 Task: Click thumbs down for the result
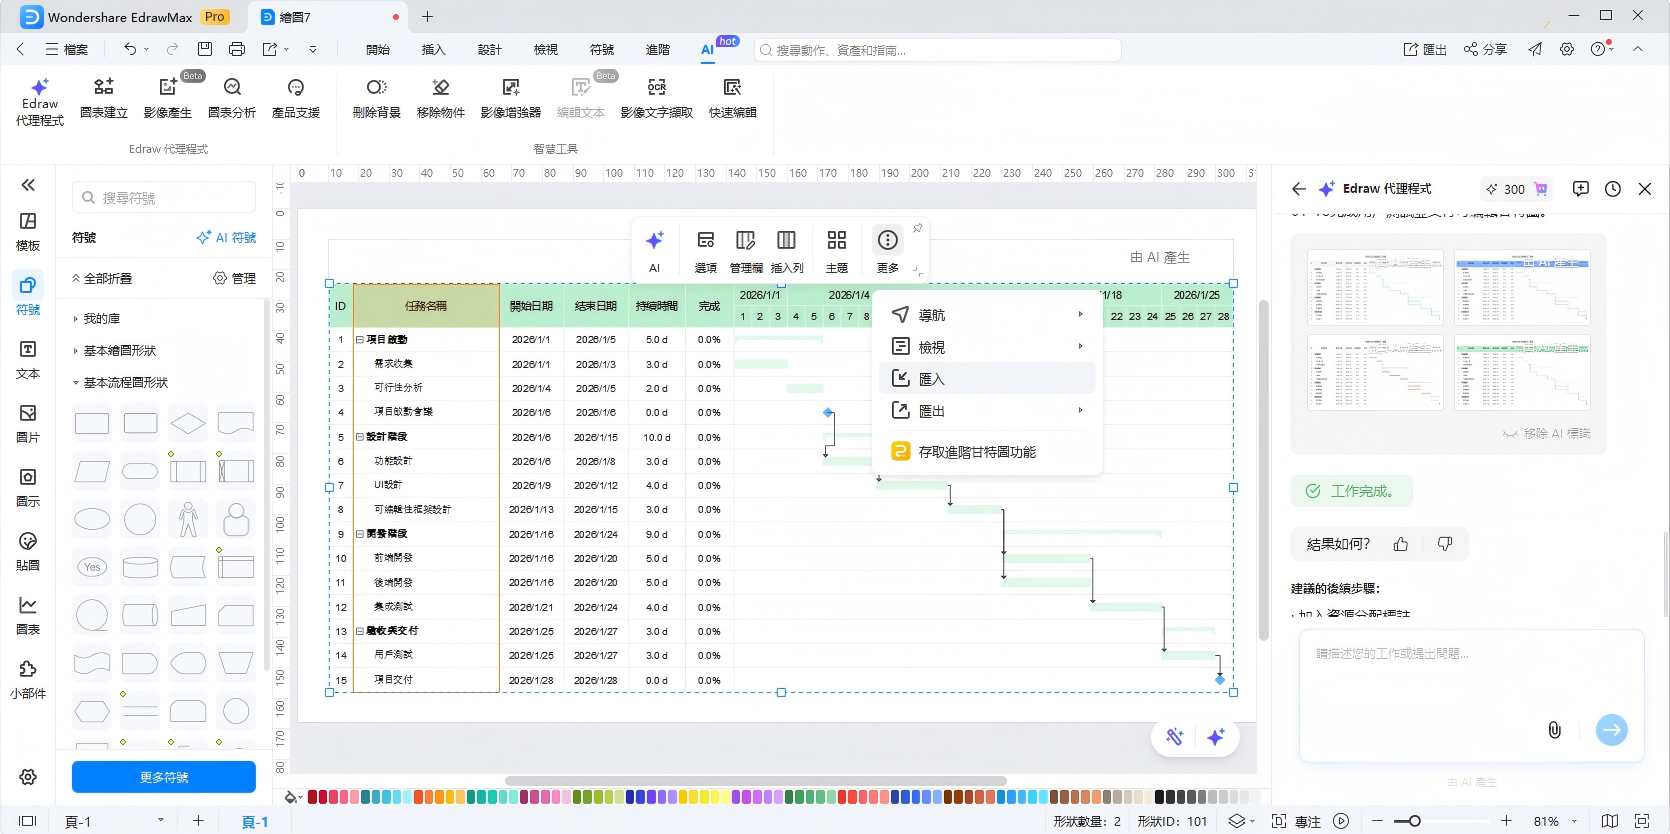click(x=1445, y=544)
